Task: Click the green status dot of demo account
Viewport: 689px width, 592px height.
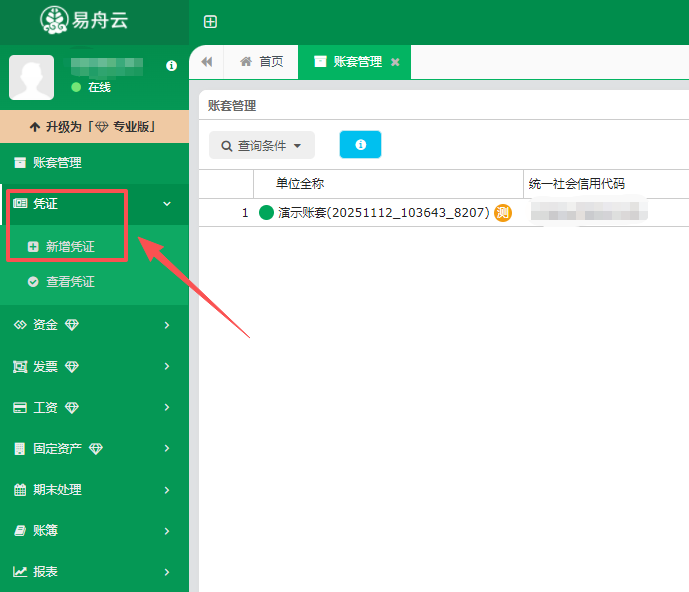Action: click(x=266, y=212)
